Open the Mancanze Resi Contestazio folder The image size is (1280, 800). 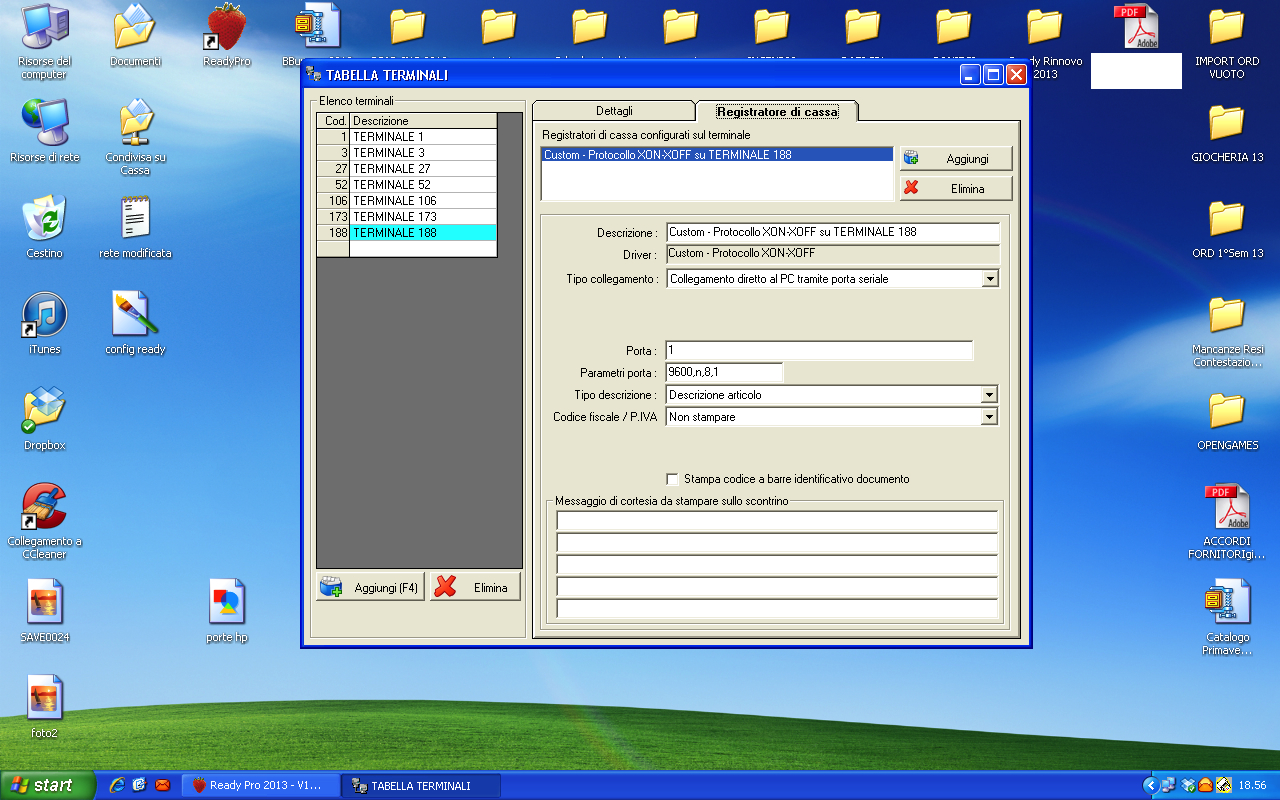(x=1227, y=330)
